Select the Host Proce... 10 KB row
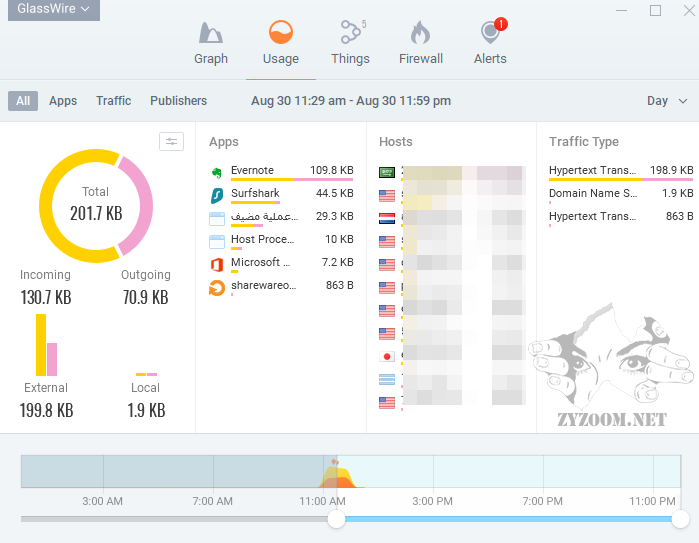This screenshot has height=543, width=699. coord(281,241)
